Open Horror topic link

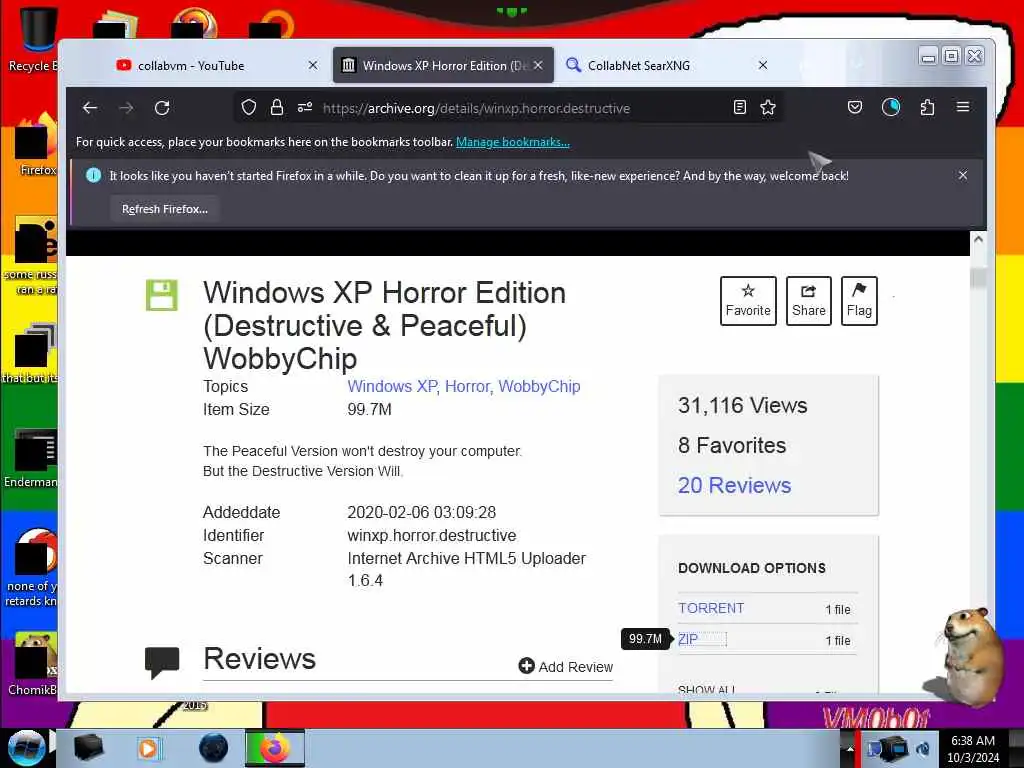click(x=468, y=387)
